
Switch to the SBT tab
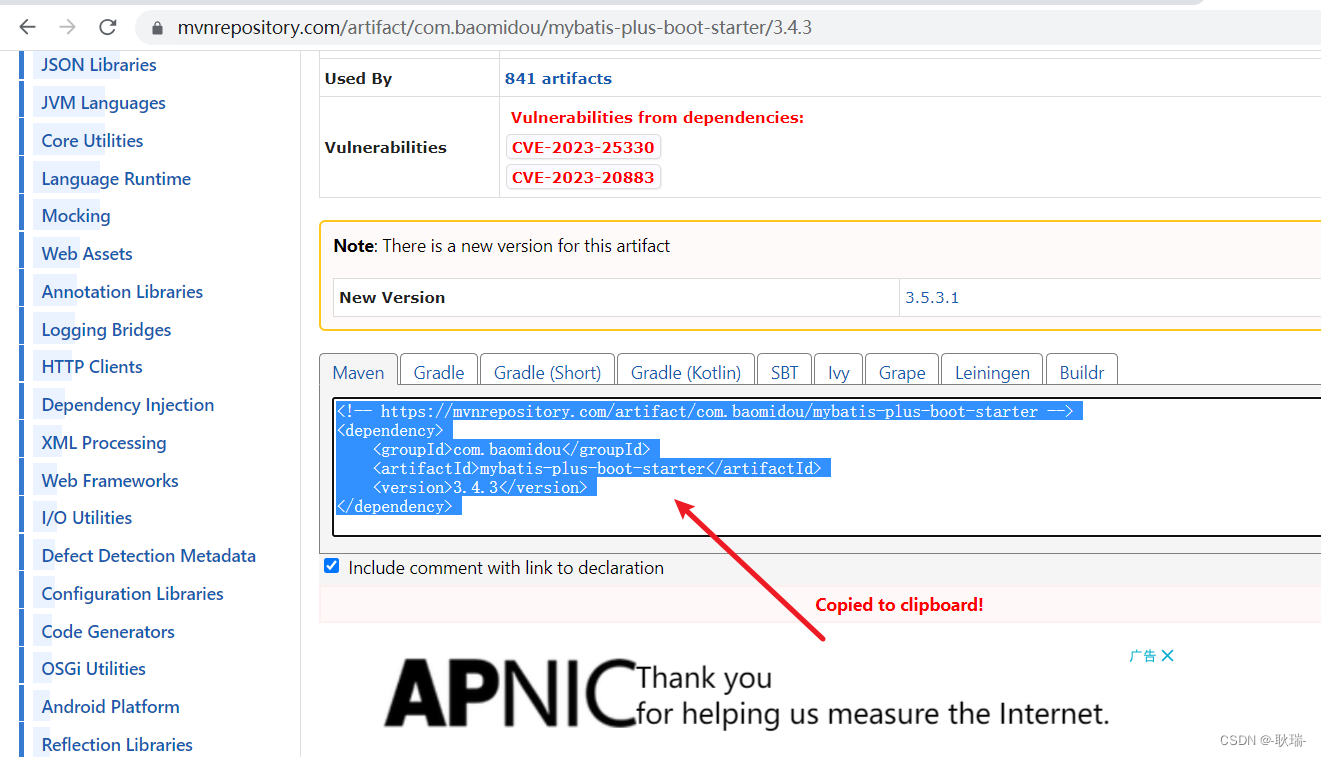(785, 372)
